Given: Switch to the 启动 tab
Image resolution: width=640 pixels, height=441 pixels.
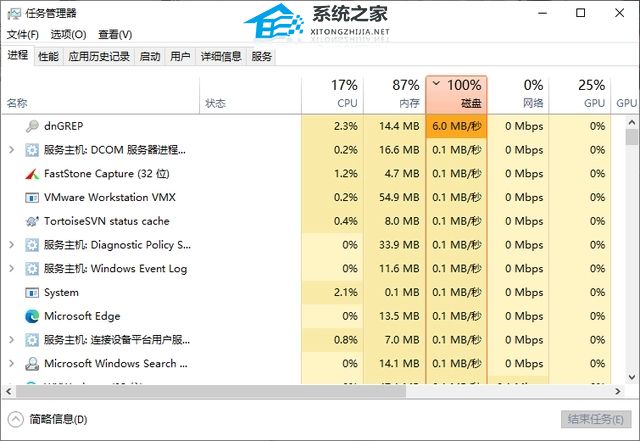Looking at the screenshot, I should (x=150, y=56).
